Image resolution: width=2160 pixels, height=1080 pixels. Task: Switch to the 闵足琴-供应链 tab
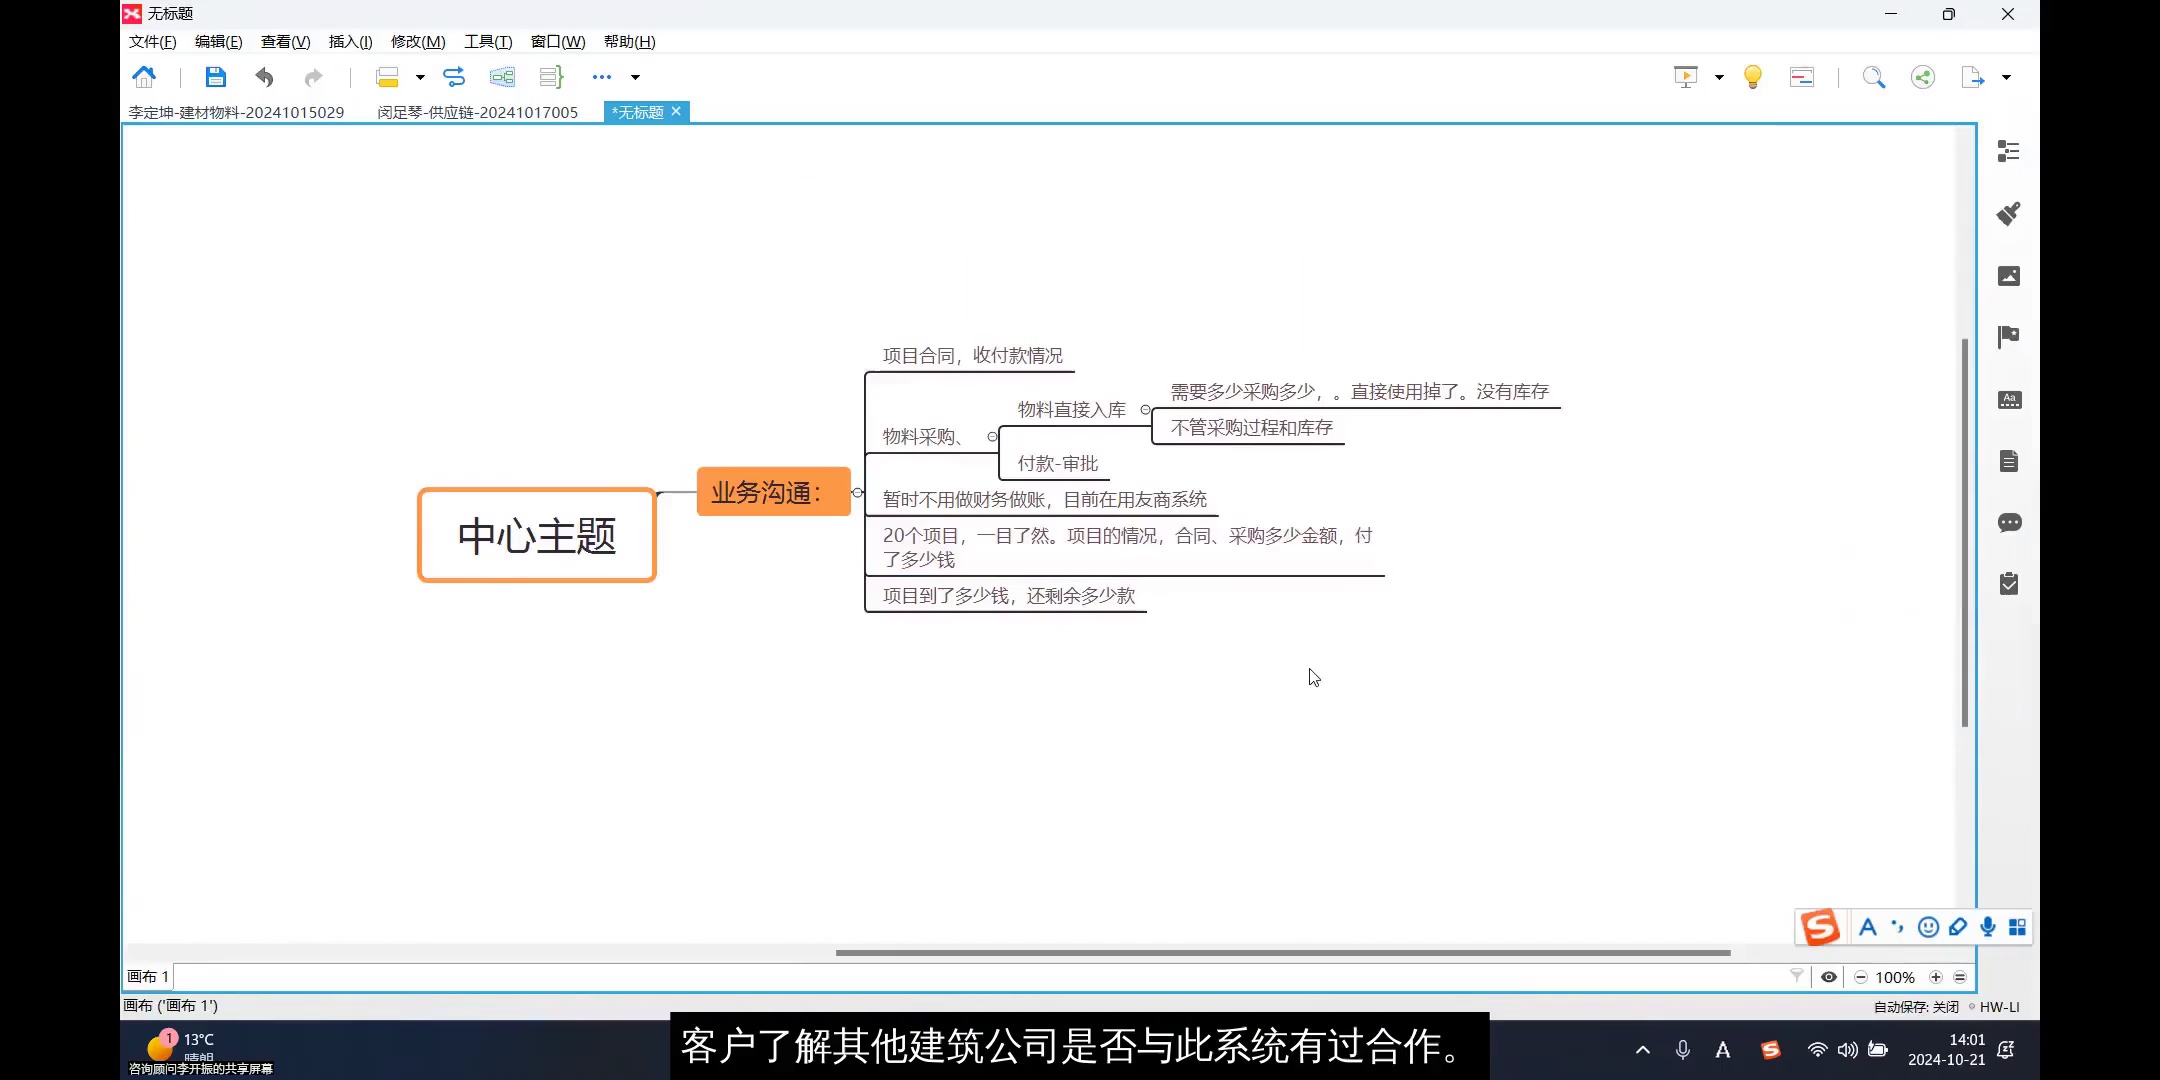[x=477, y=112]
